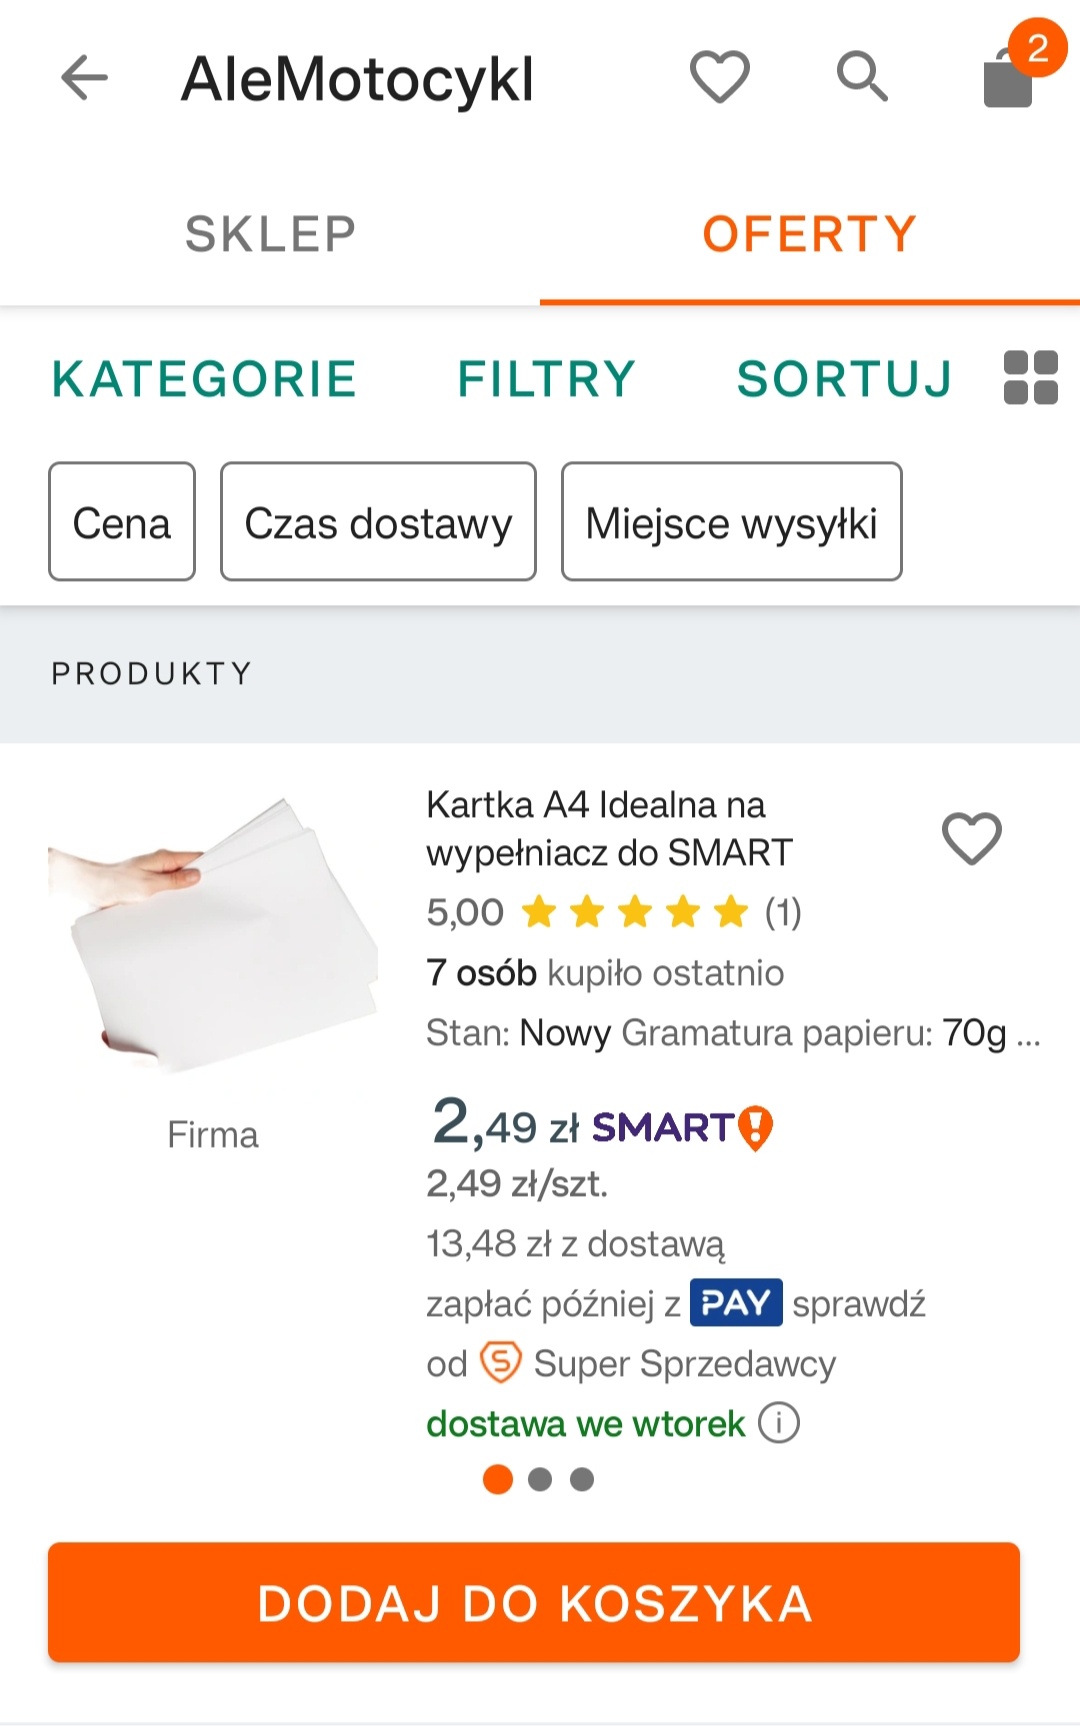Tap the Miejsce wysyłki filter chip
This screenshot has height=1735, width=1080.
[x=731, y=522]
